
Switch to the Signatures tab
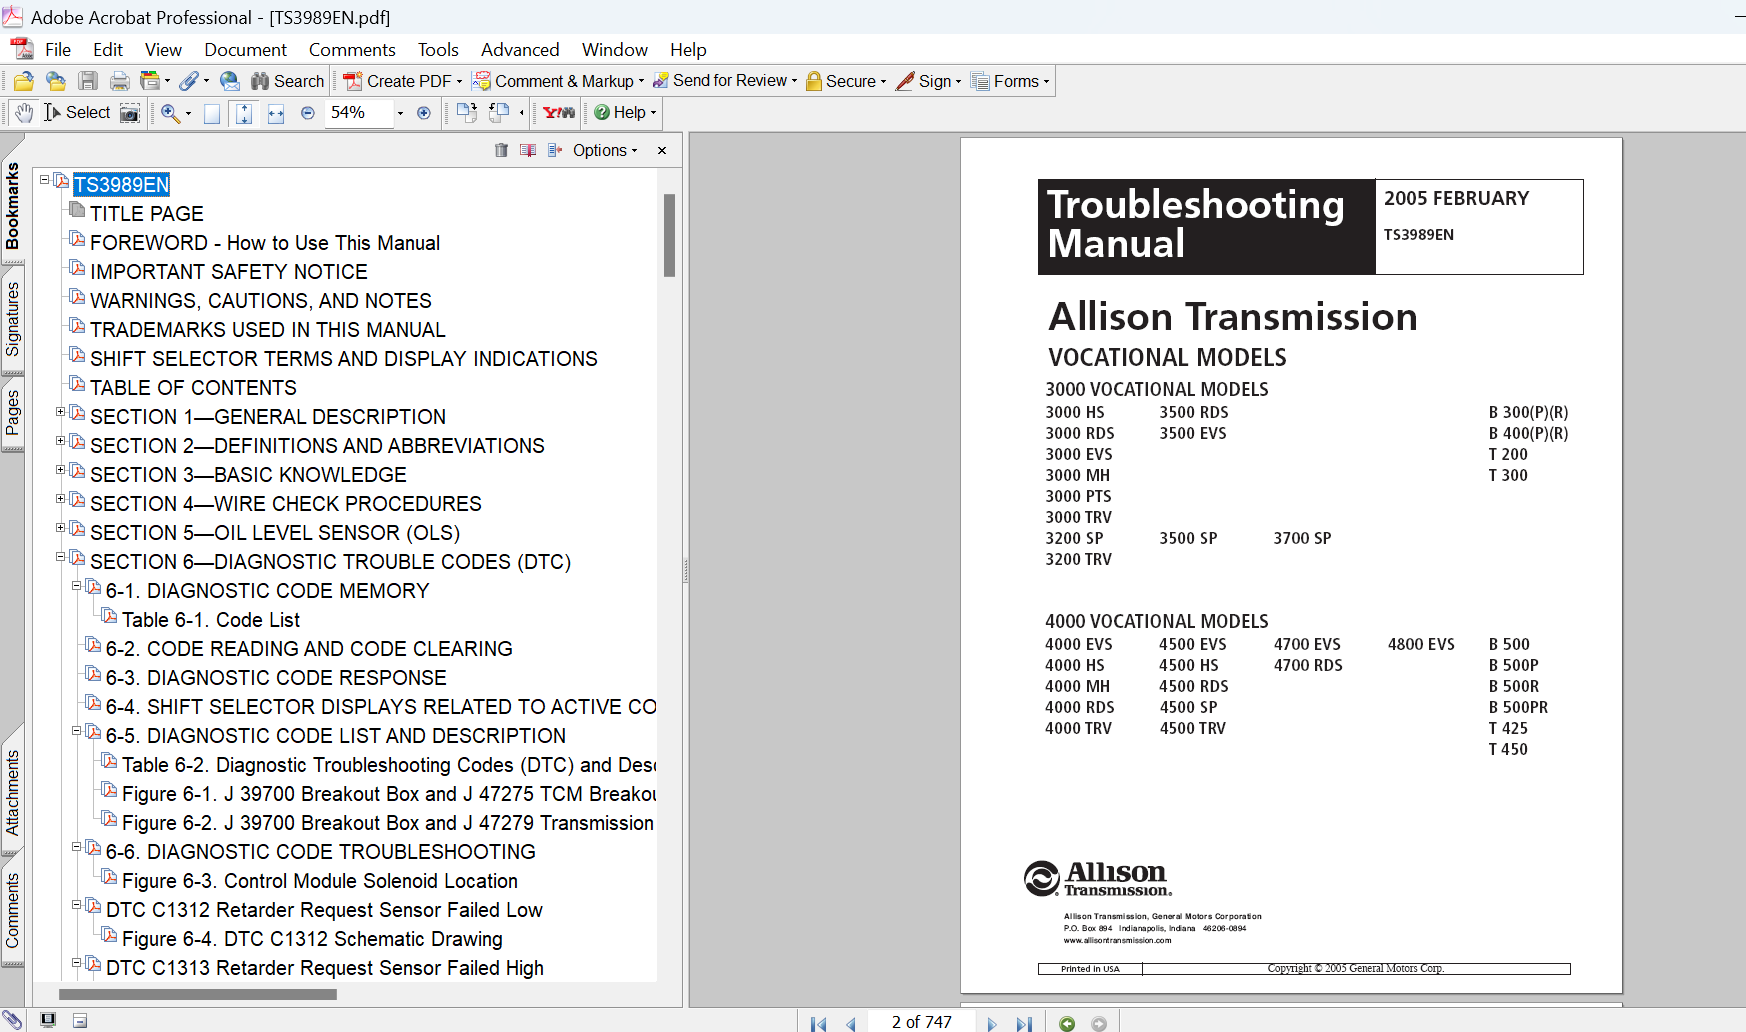[13, 320]
